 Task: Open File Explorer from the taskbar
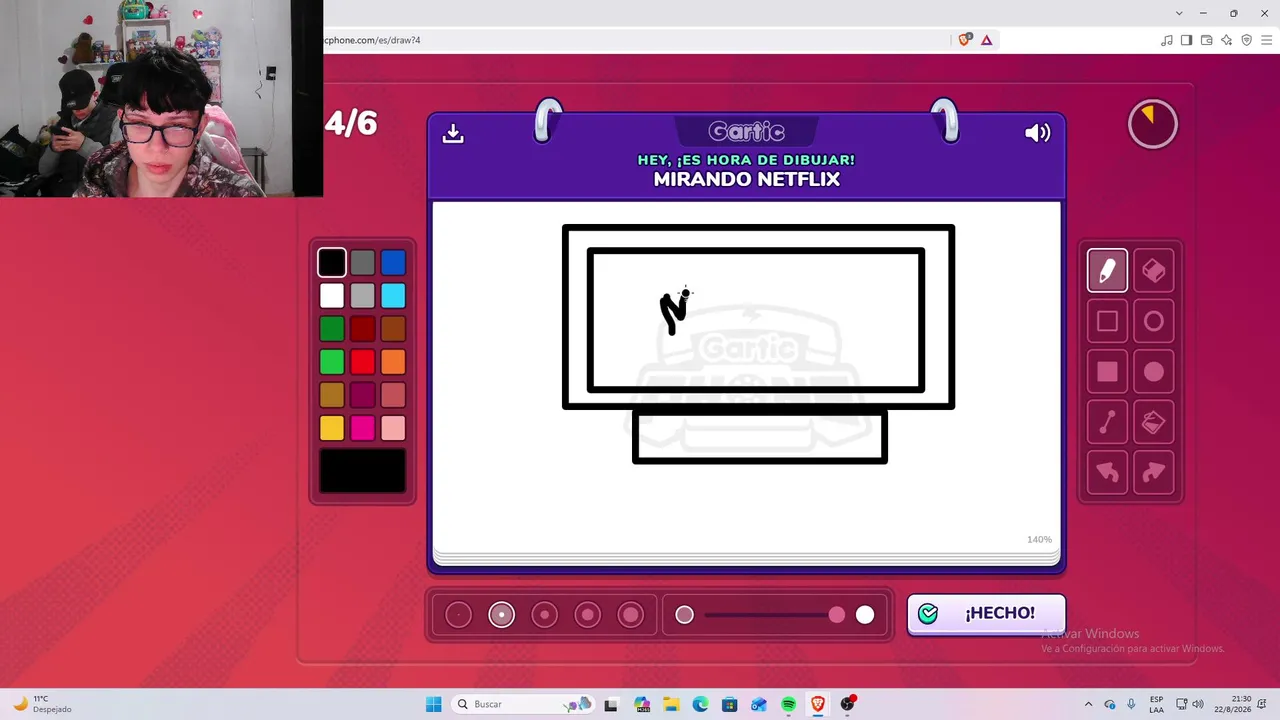pyautogui.click(x=671, y=704)
